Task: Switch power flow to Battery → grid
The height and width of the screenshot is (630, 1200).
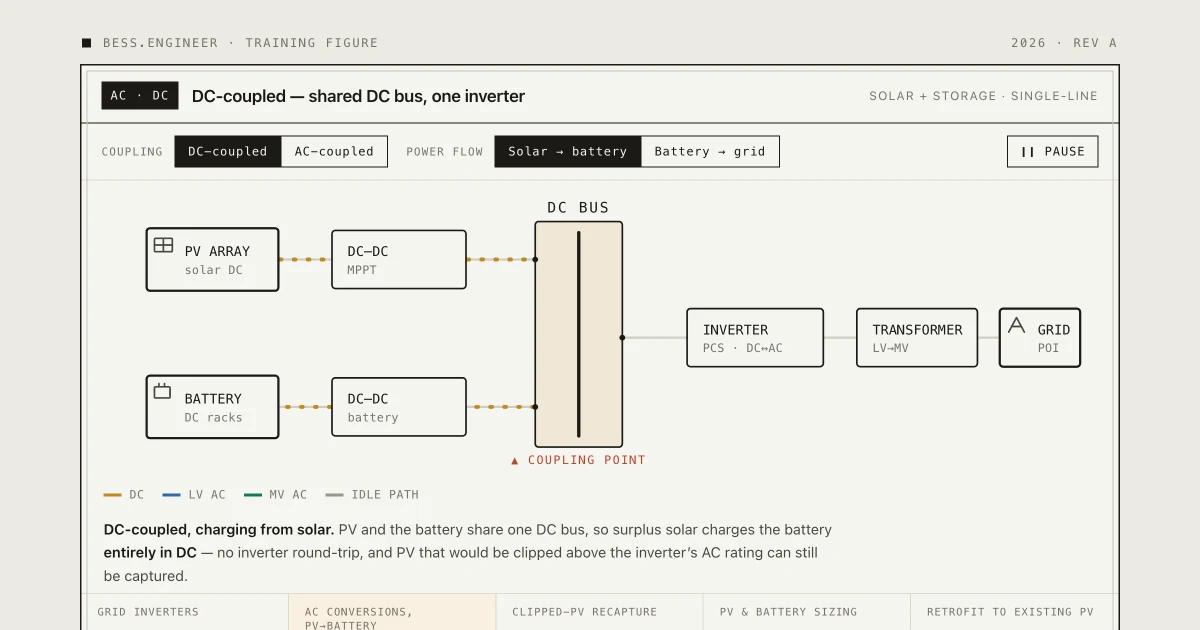Action: point(710,152)
